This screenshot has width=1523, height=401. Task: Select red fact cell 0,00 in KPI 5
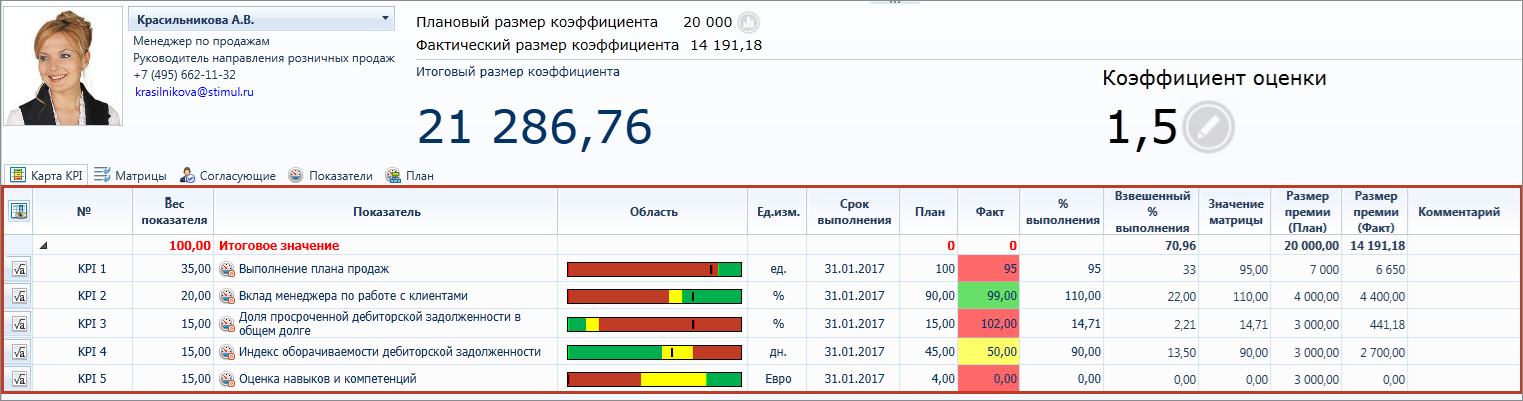[x=989, y=379]
